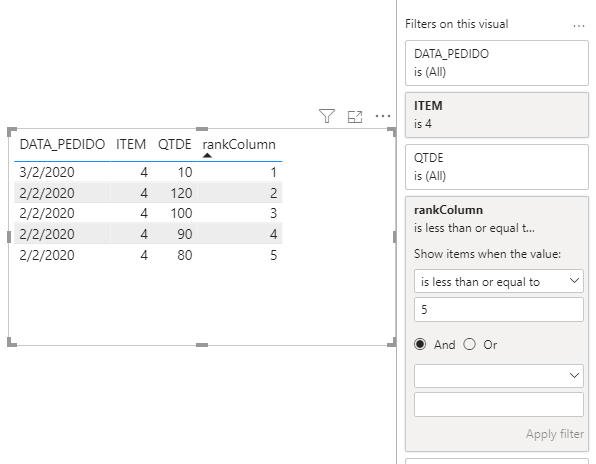Select the And radio button
This screenshot has width=596, height=464.
(x=420, y=344)
